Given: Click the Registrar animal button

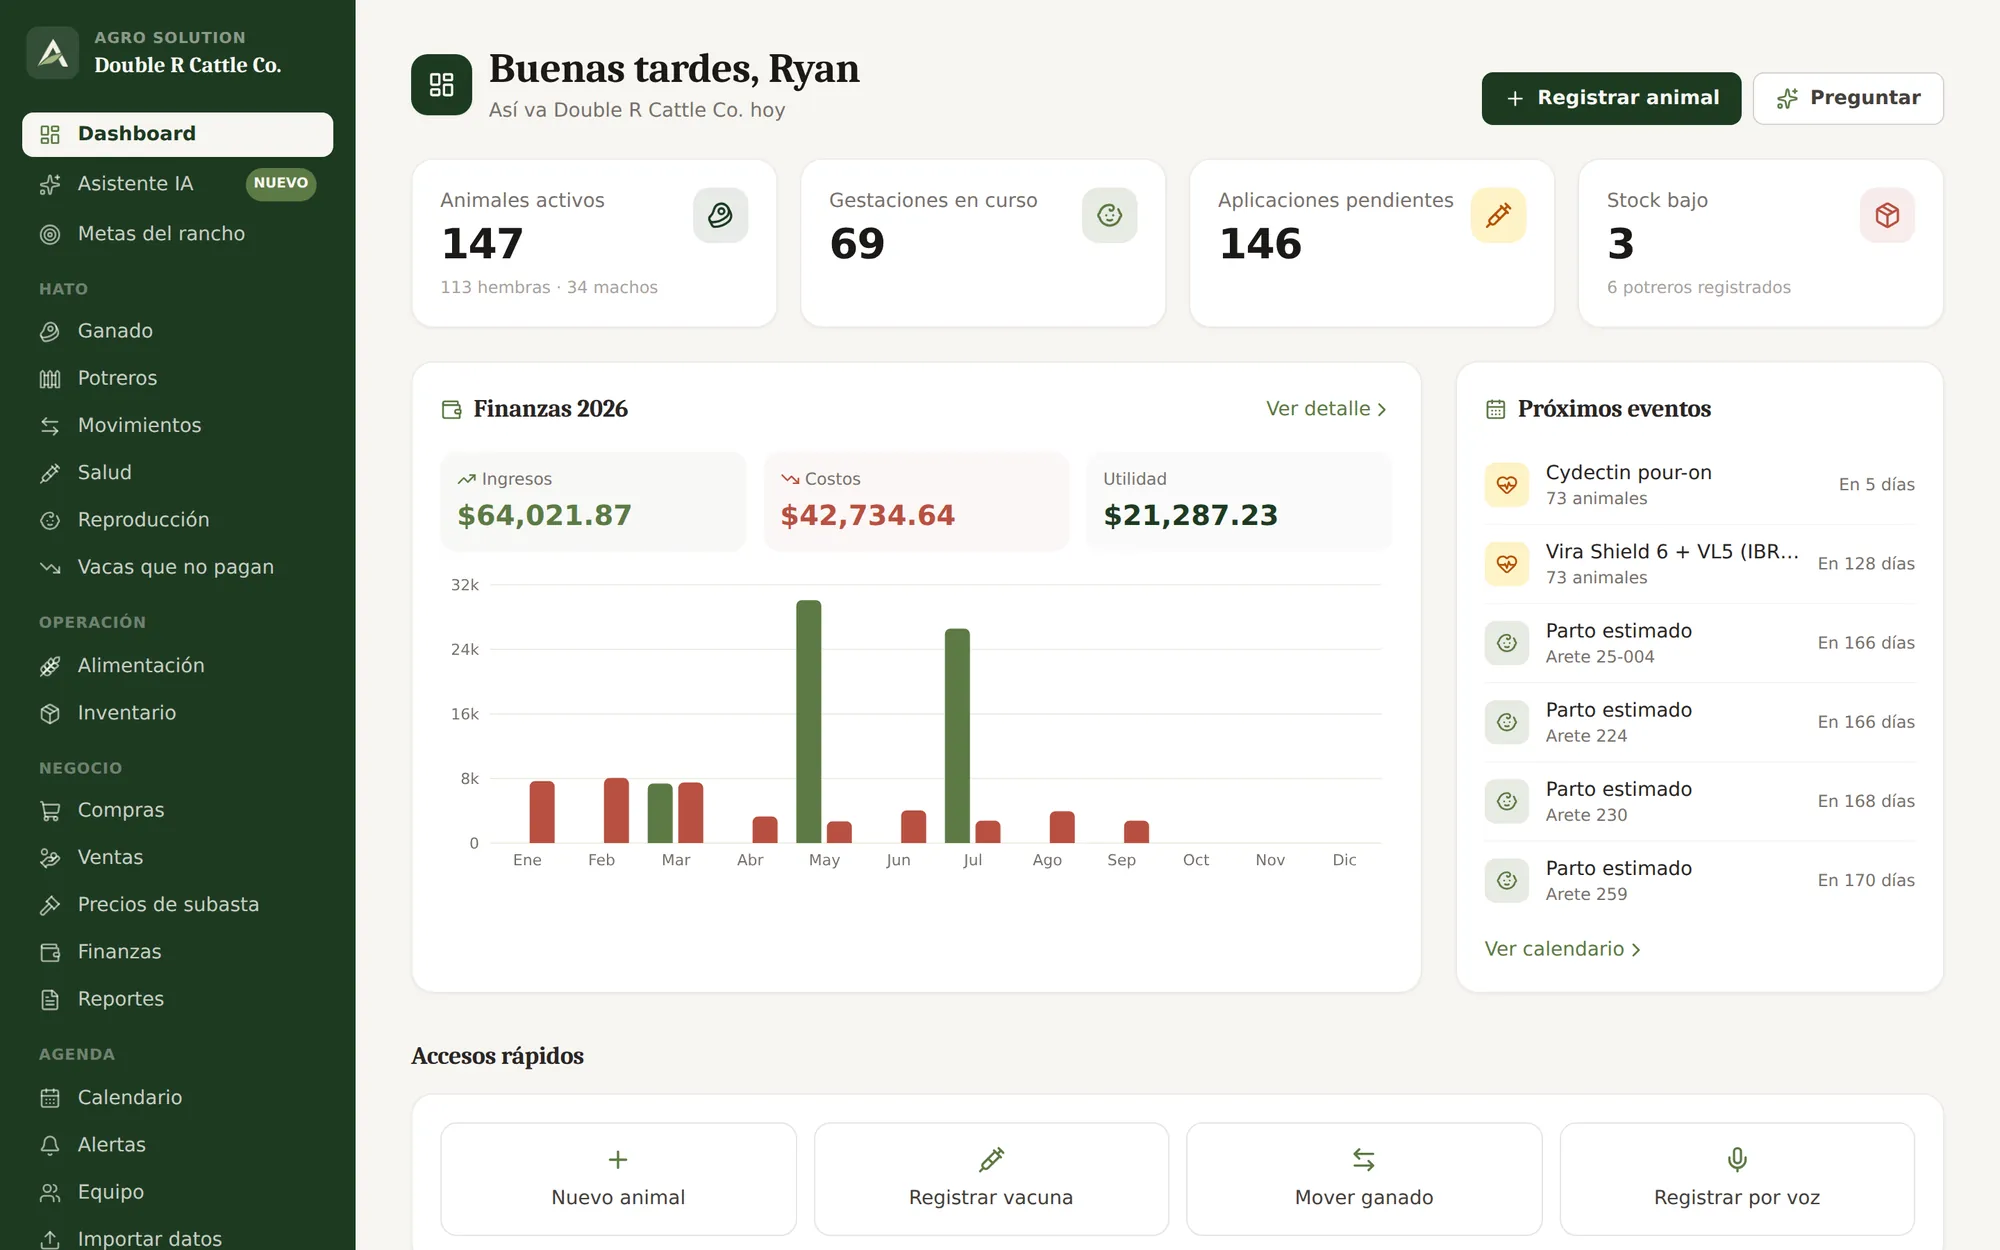Looking at the screenshot, I should (1611, 98).
